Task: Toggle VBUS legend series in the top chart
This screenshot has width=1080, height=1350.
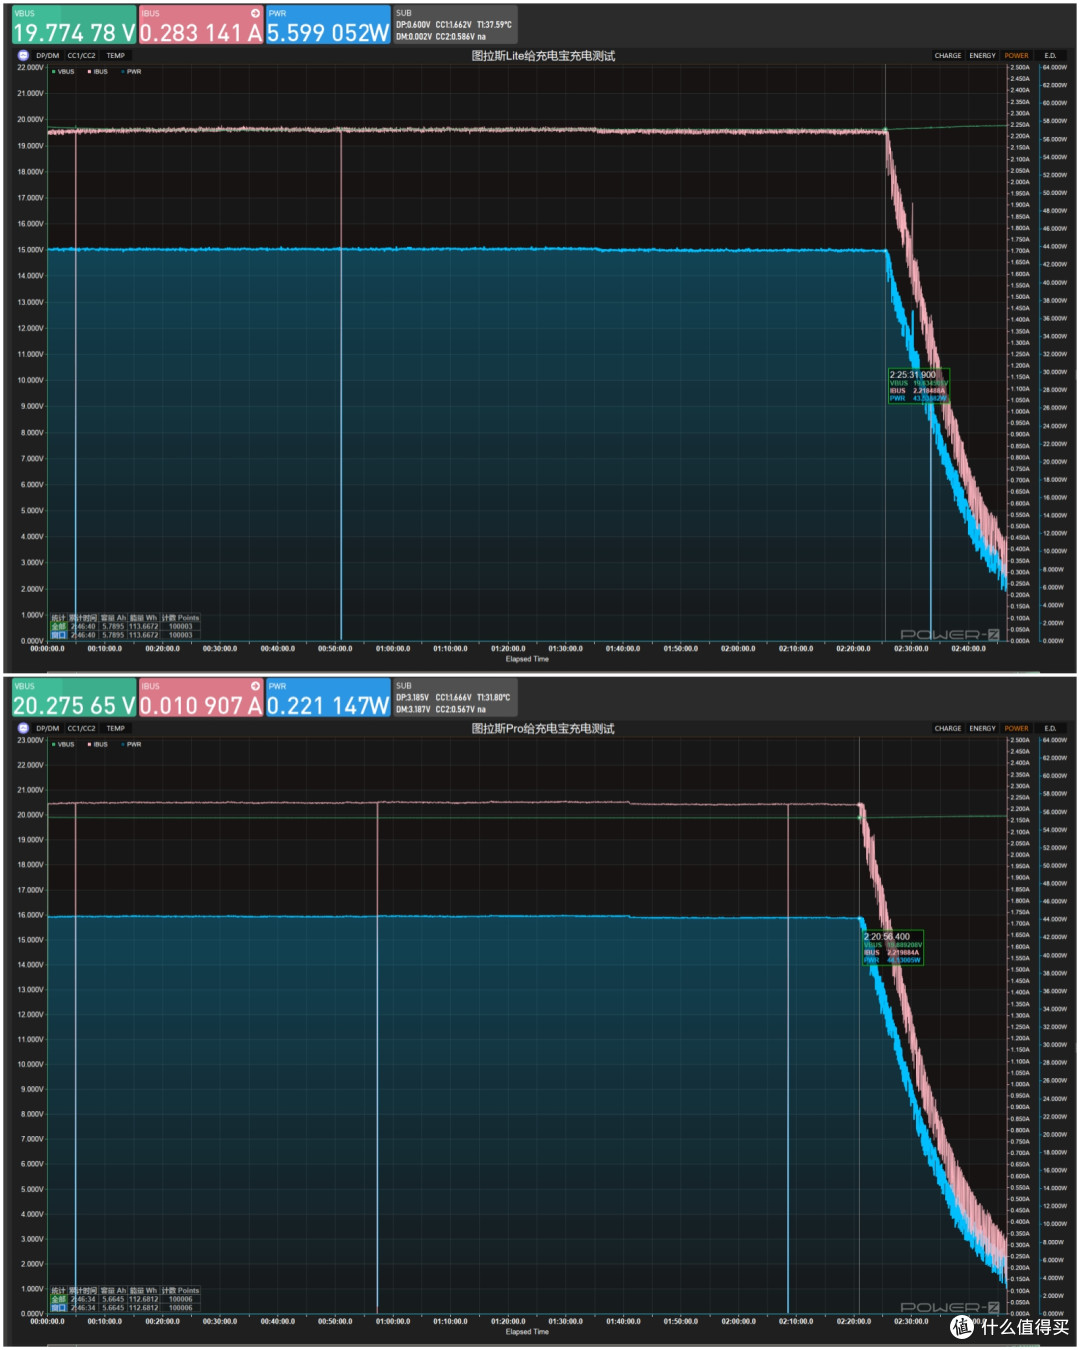Action: (64, 72)
